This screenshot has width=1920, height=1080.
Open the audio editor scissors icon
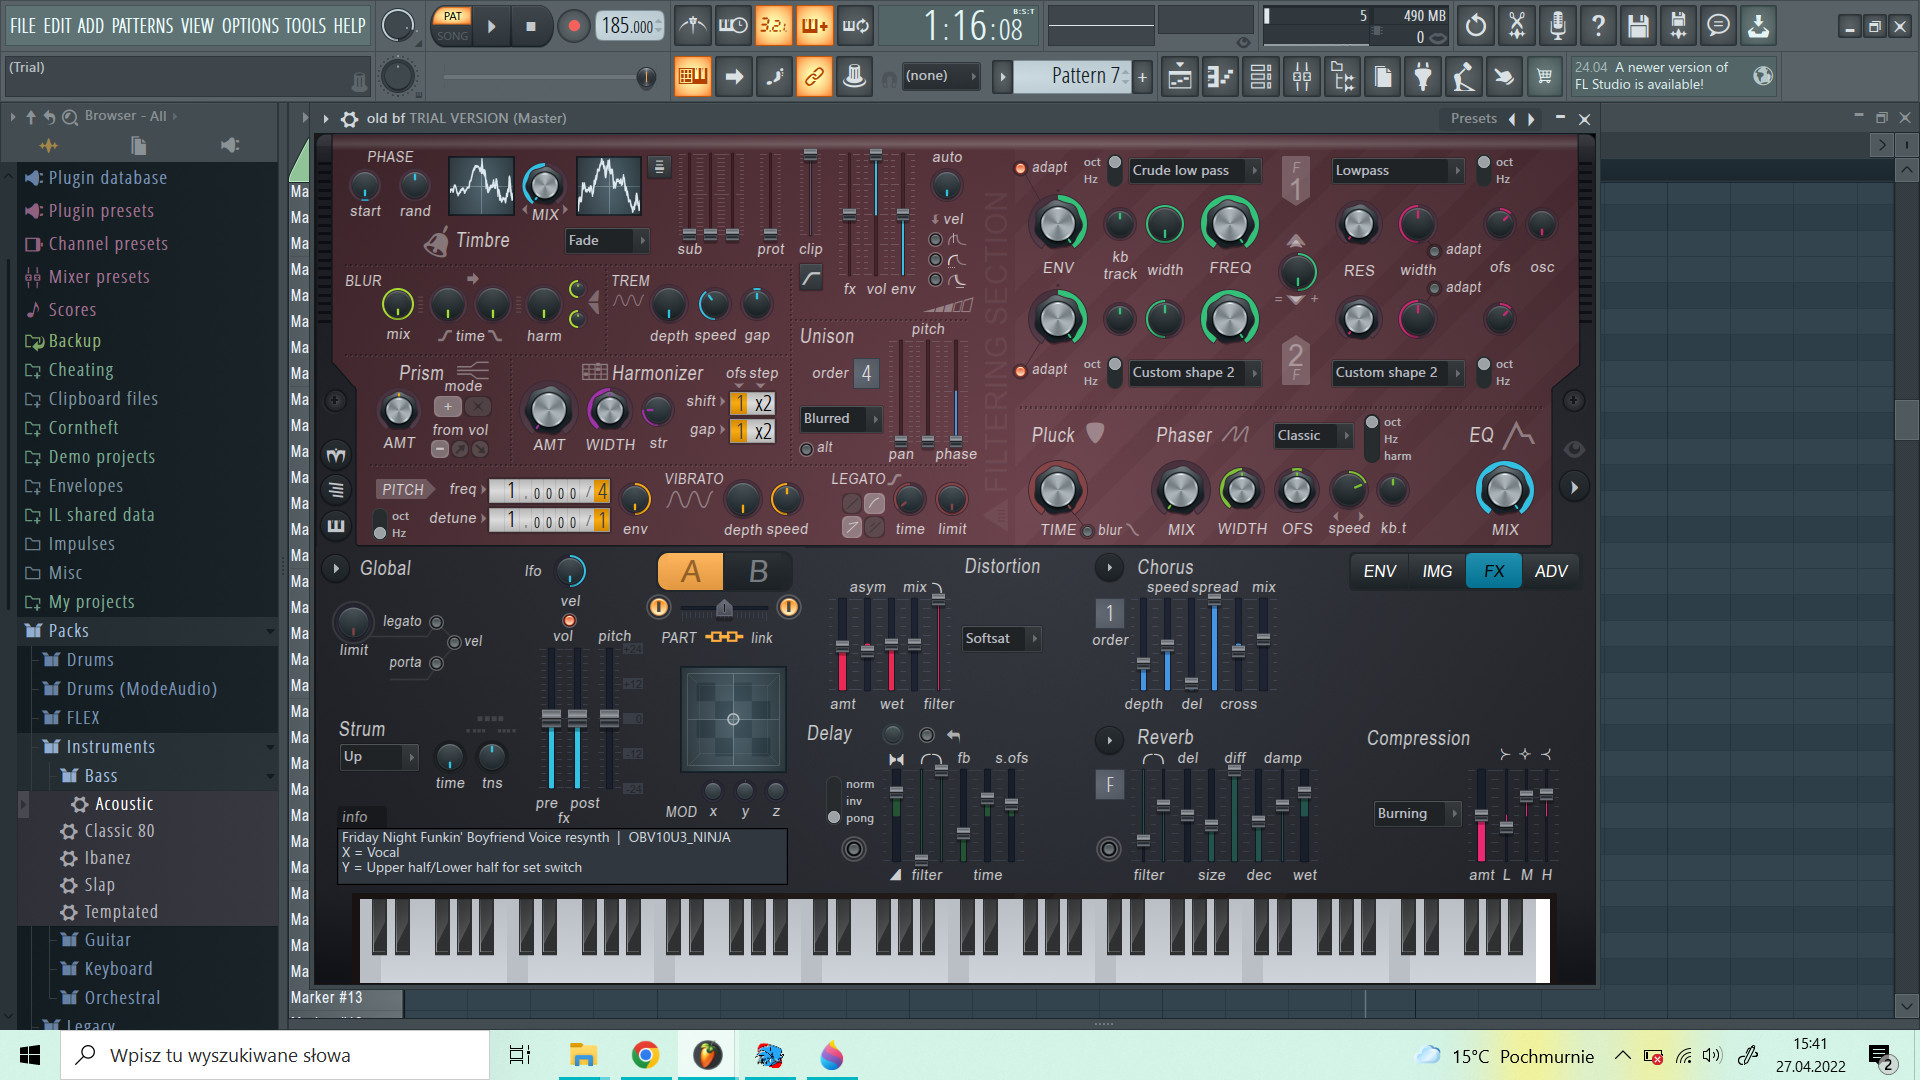(x=1517, y=25)
